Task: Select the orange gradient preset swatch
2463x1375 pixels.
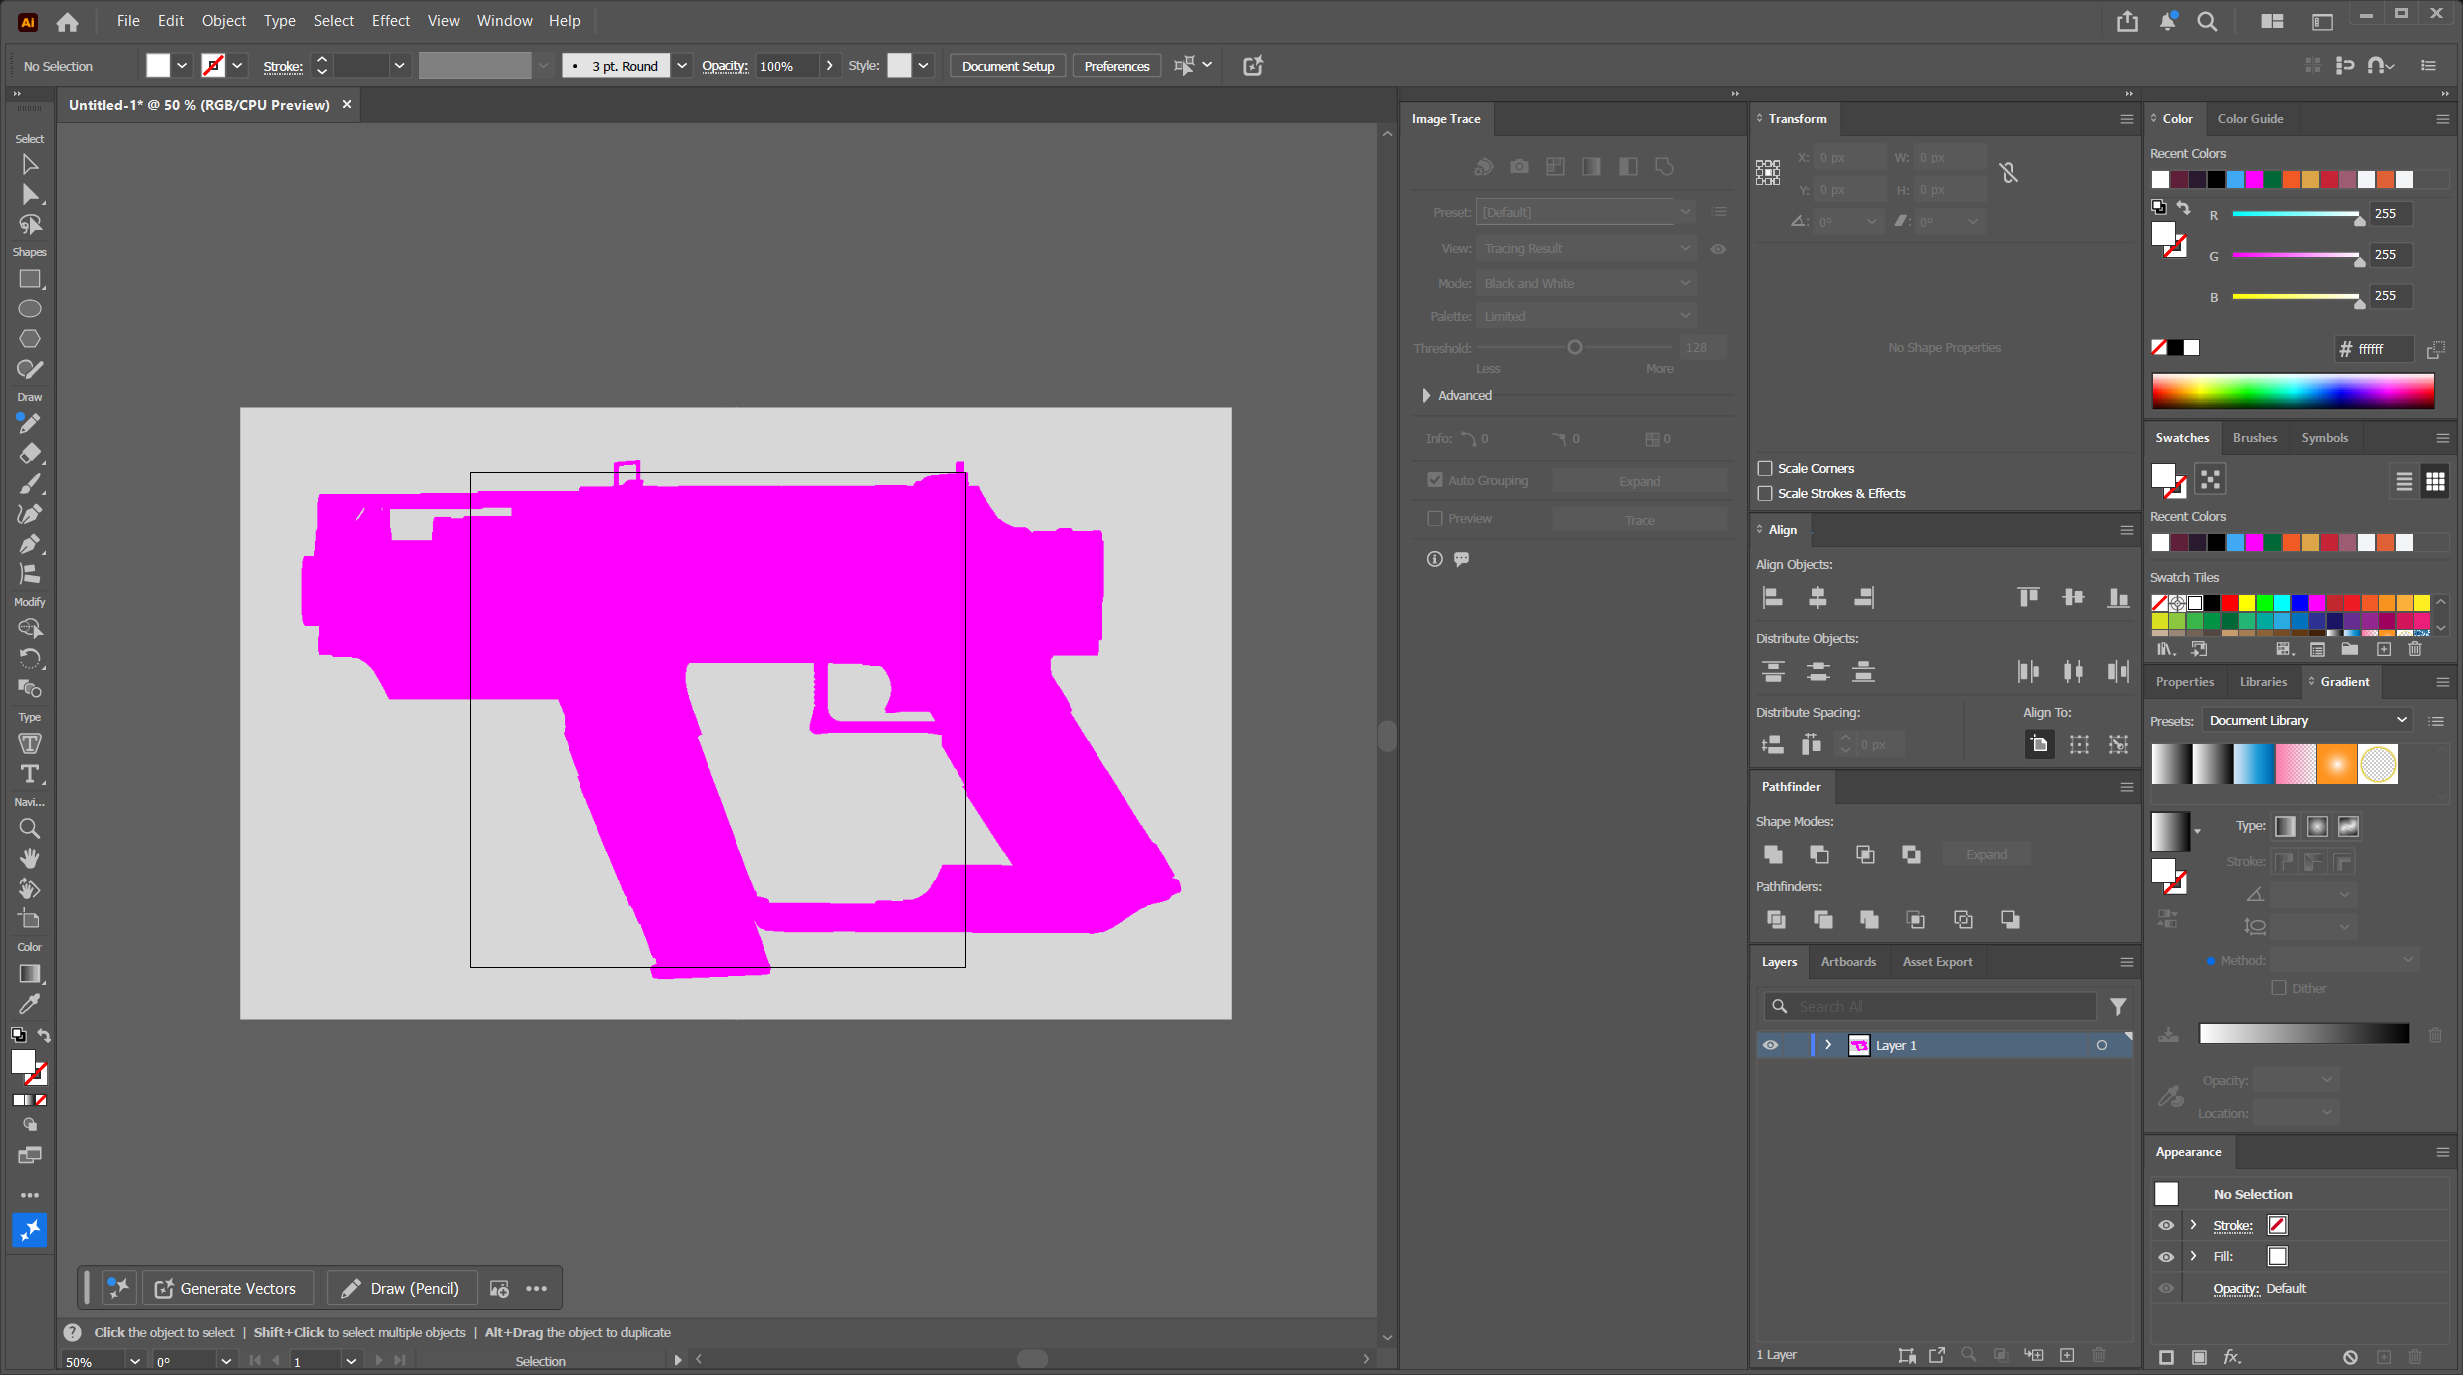Action: click(x=2337, y=765)
